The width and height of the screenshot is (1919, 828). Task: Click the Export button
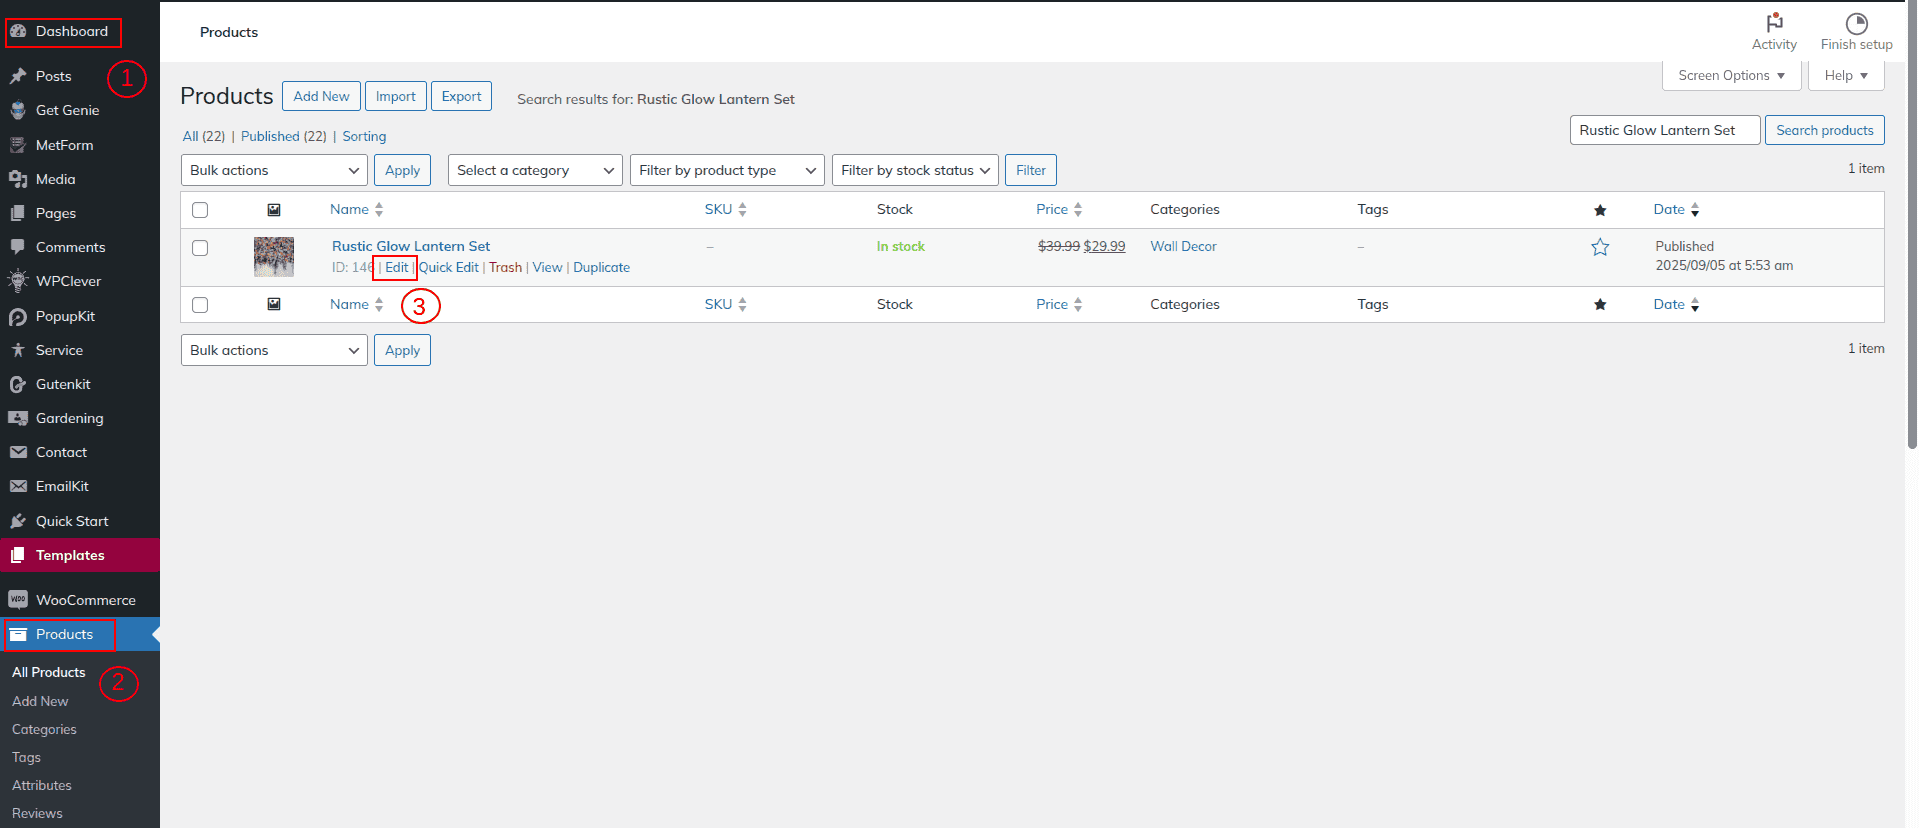[461, 96]
